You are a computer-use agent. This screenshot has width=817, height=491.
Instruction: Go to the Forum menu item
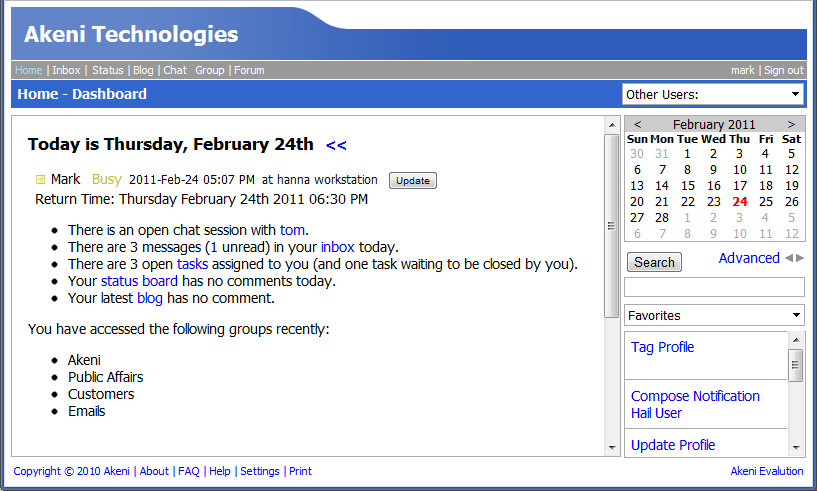tap(249, 70)
